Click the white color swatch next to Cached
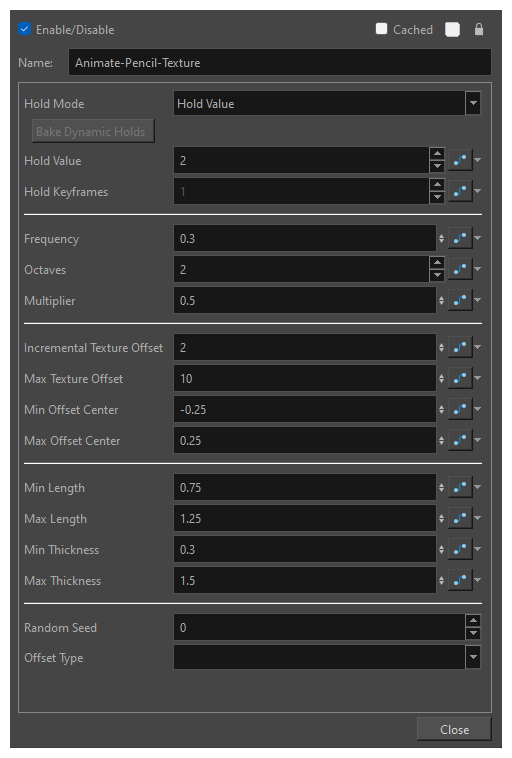The height and width of the screenshot is (758, 512). (453, 29)
